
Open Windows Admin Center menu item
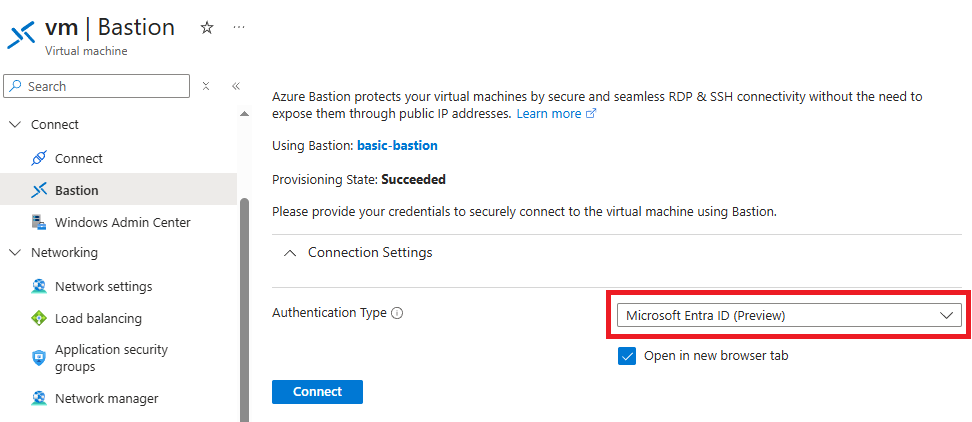pos(123,222)
